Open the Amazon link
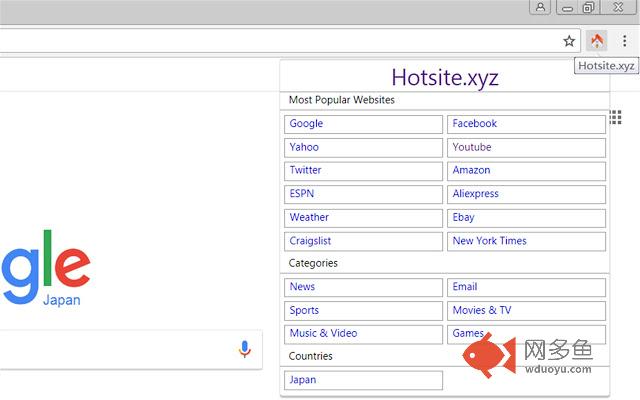Screen dimensions: 640x400 tap(526, 171)
